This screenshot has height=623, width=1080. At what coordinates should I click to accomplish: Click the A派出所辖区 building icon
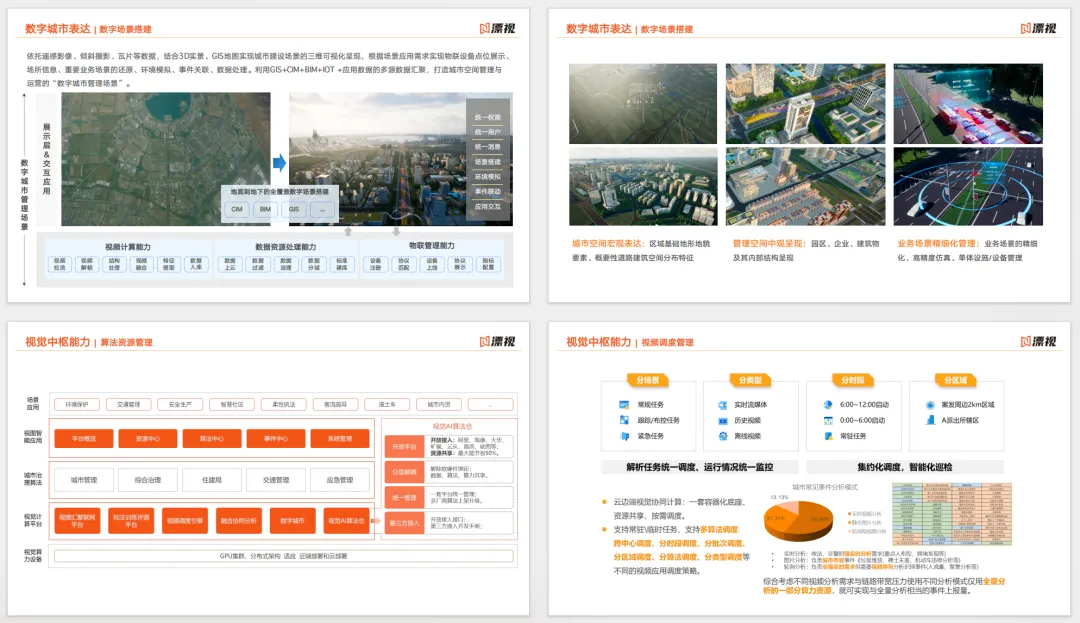930,420
